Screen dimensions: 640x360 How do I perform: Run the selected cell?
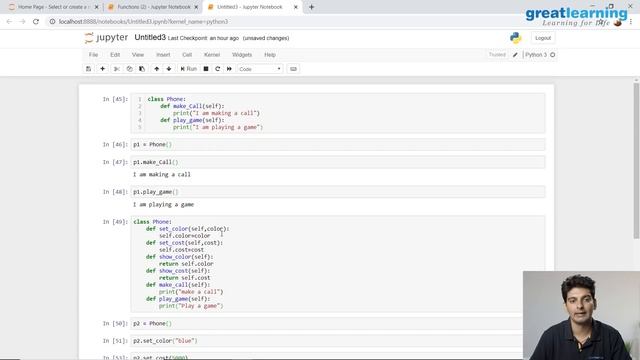pos(189,69)
